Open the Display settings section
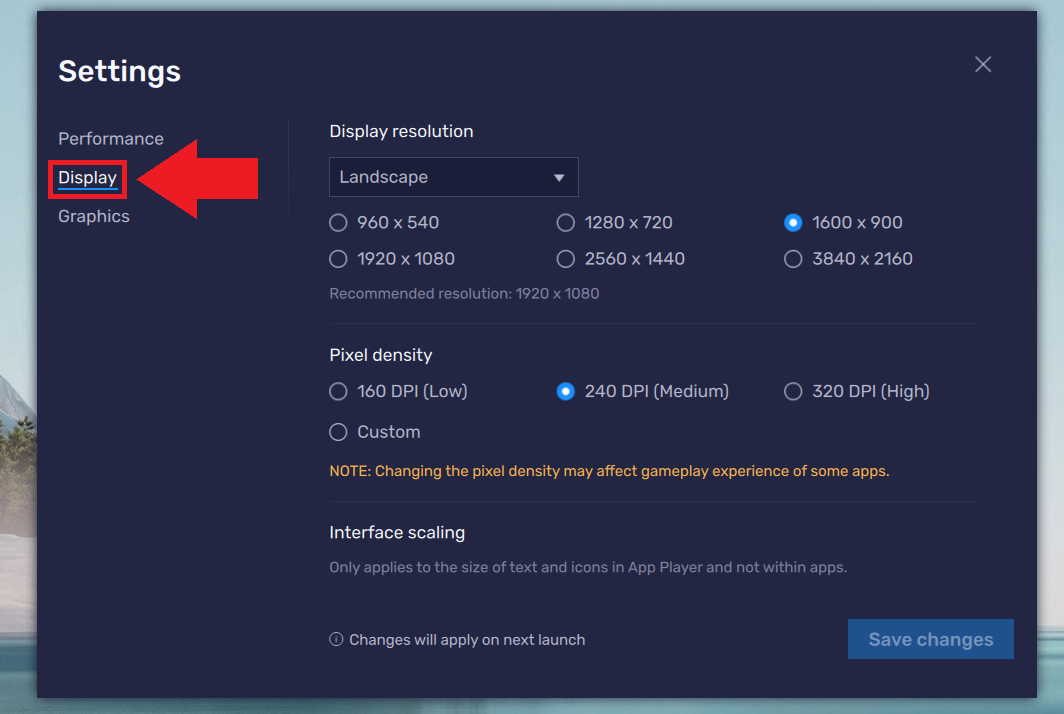The image size is (1064, 714). coord(87,178)
